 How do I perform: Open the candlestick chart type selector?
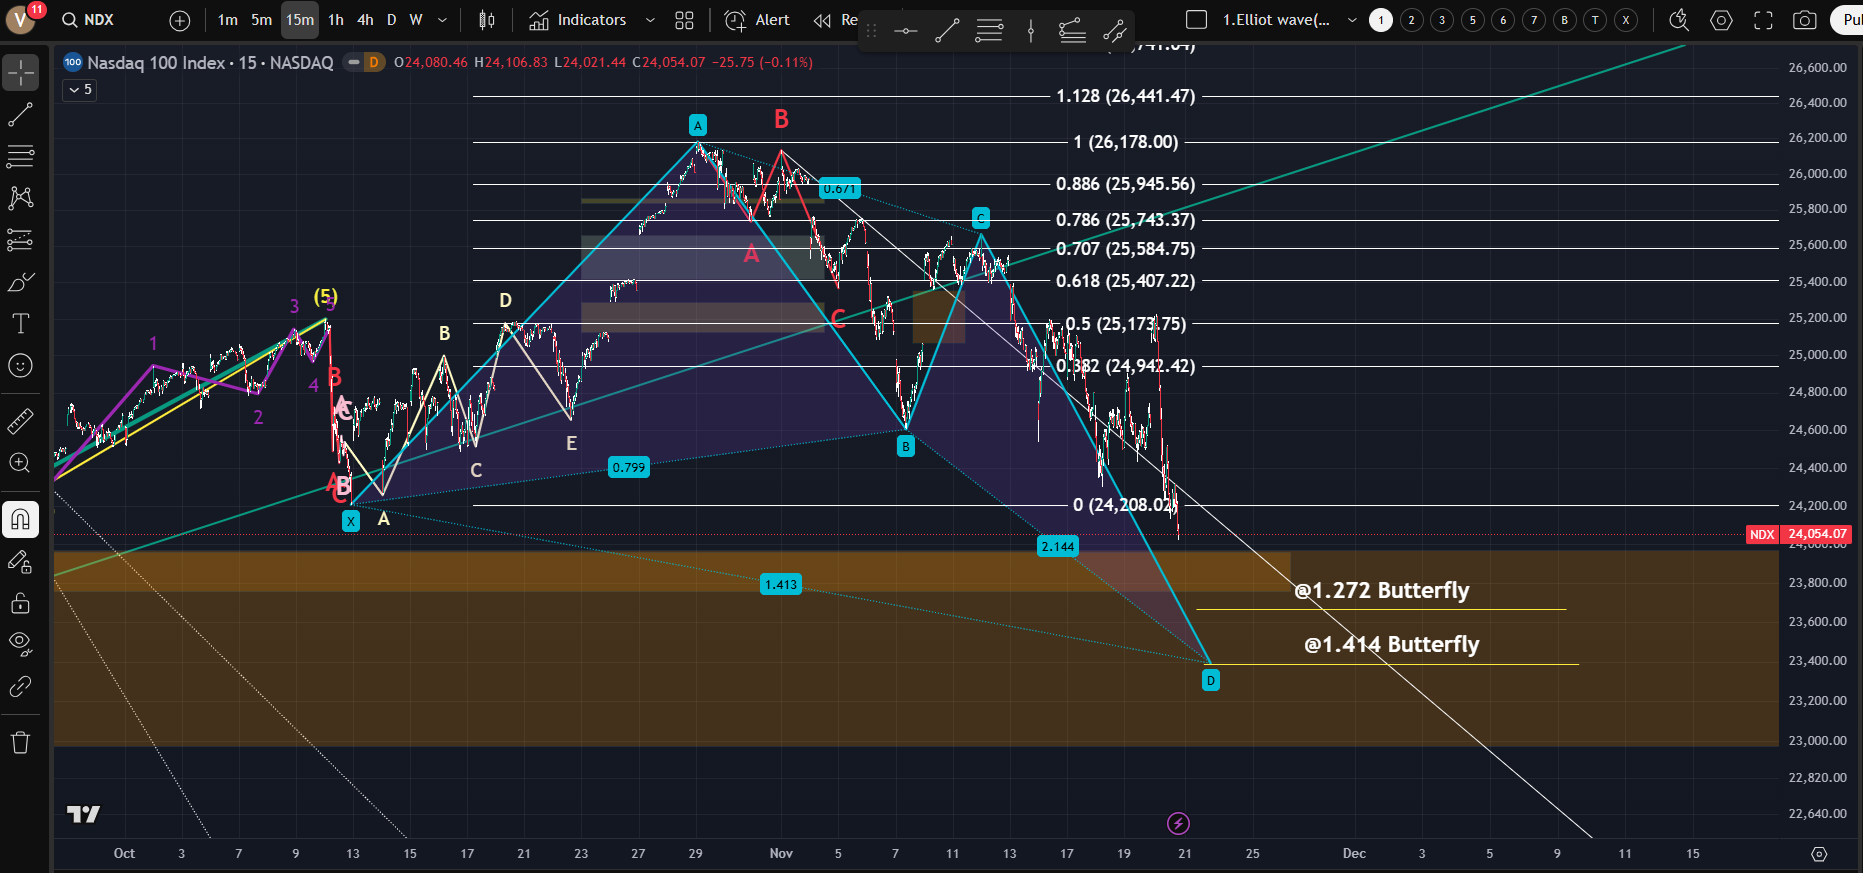click(x=487, y=20)
